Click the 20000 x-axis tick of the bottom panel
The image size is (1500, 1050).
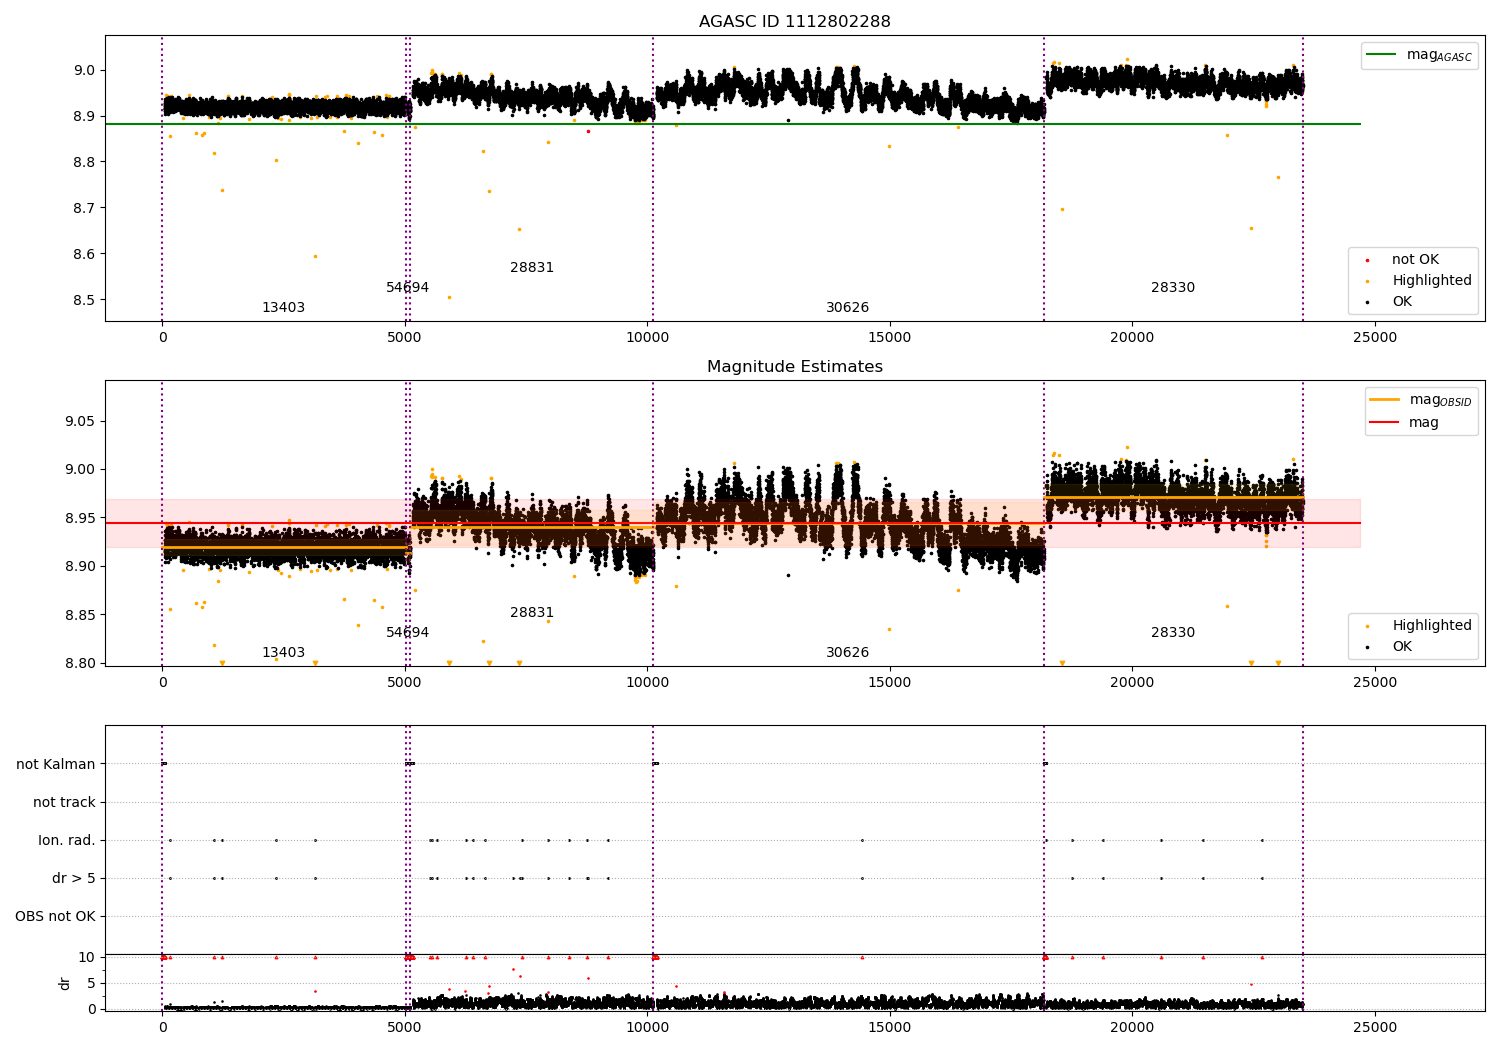1132,1027
